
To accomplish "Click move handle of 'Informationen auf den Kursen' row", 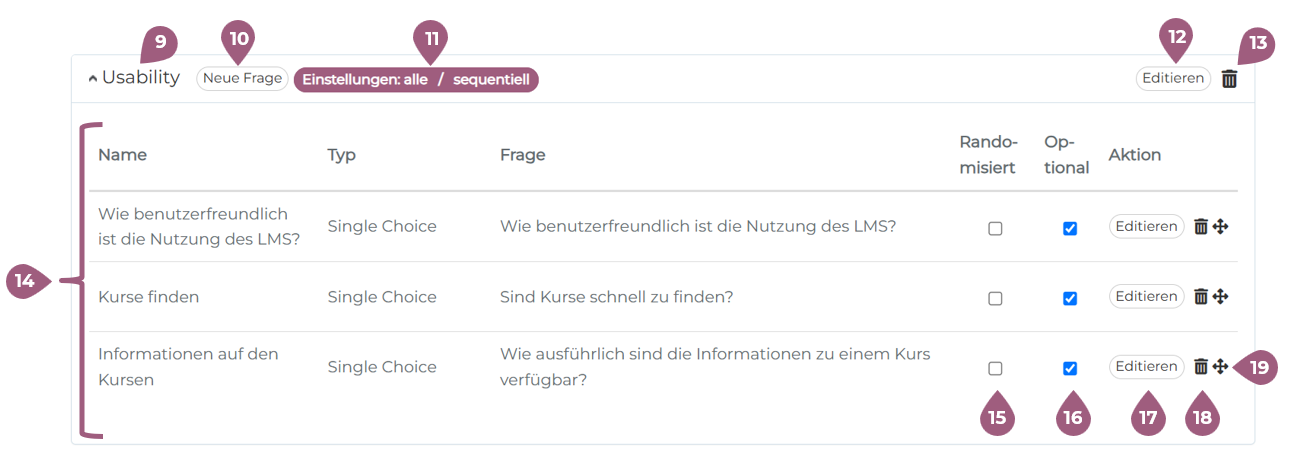I will [1220, 367].
